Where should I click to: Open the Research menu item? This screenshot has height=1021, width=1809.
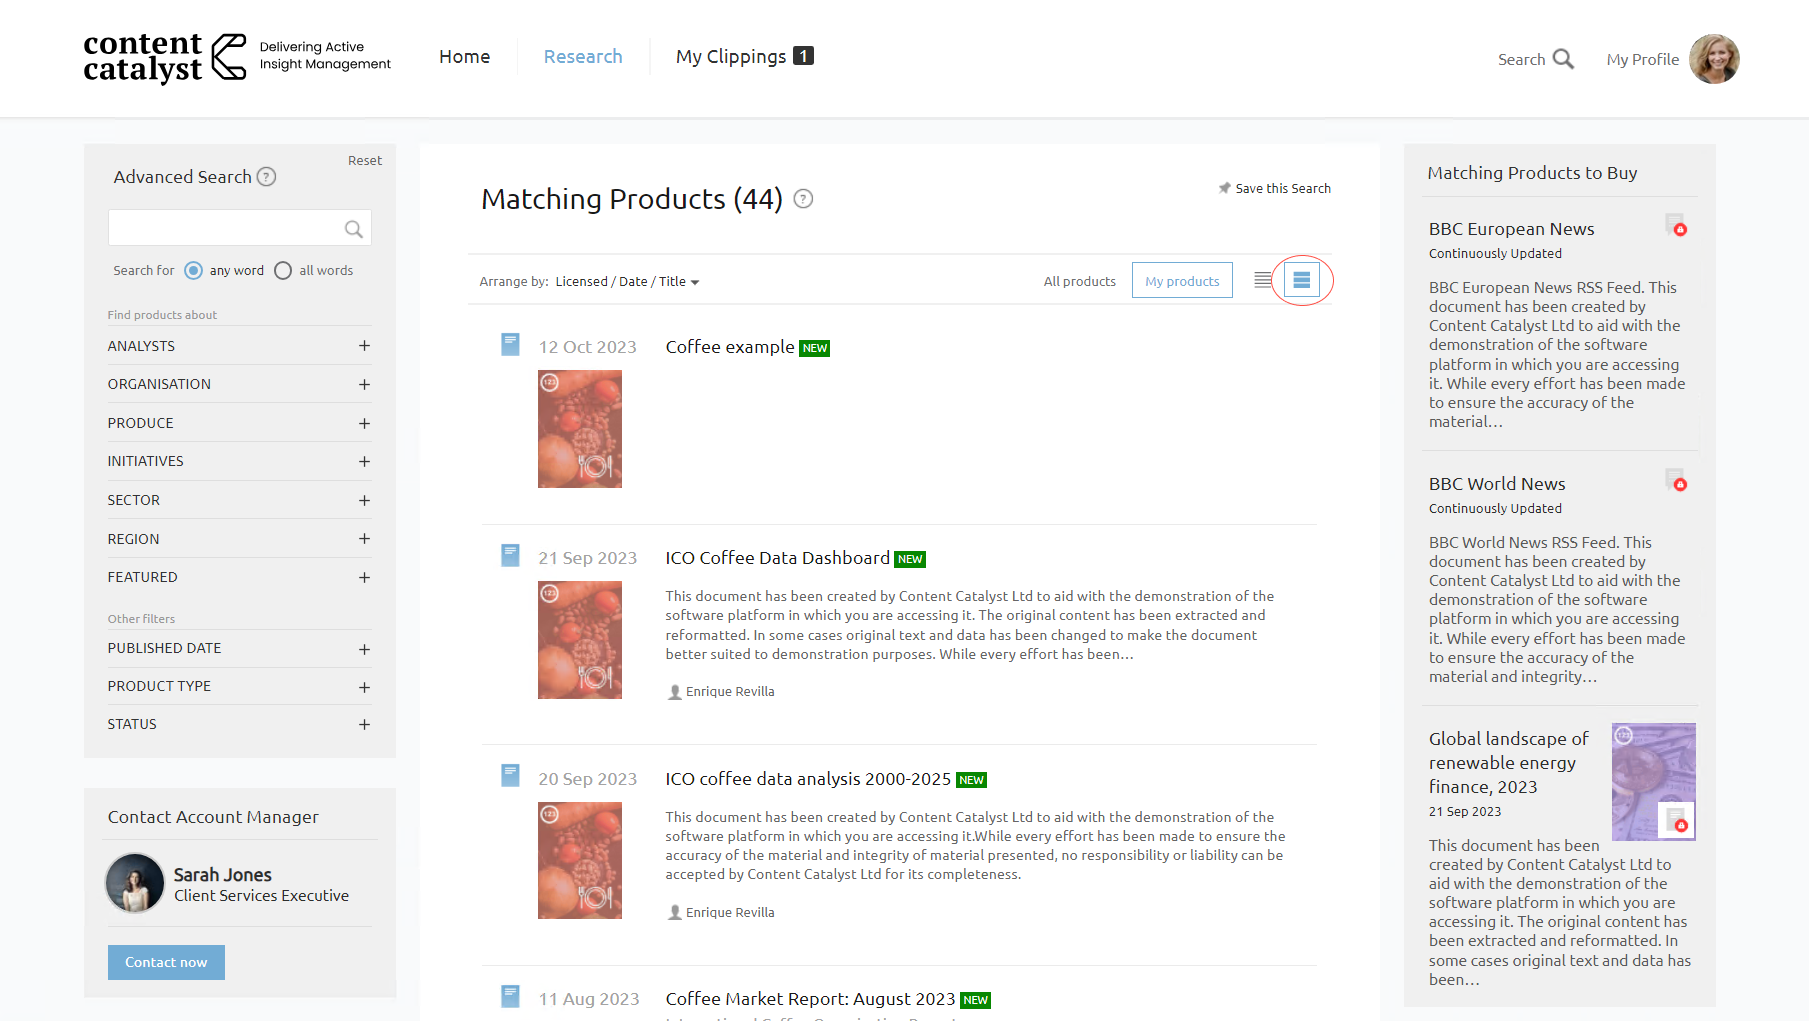coord(583,57)
